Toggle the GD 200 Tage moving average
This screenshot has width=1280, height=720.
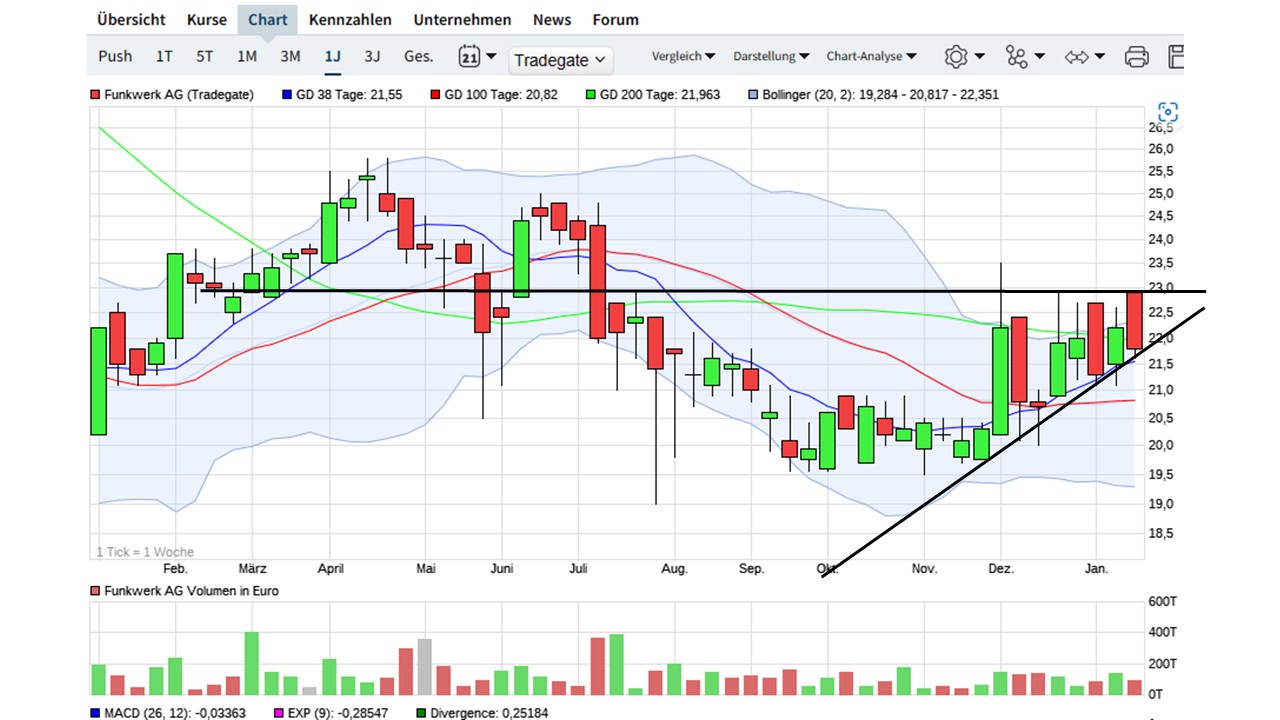pyautogui.click(x=653, y=95)
